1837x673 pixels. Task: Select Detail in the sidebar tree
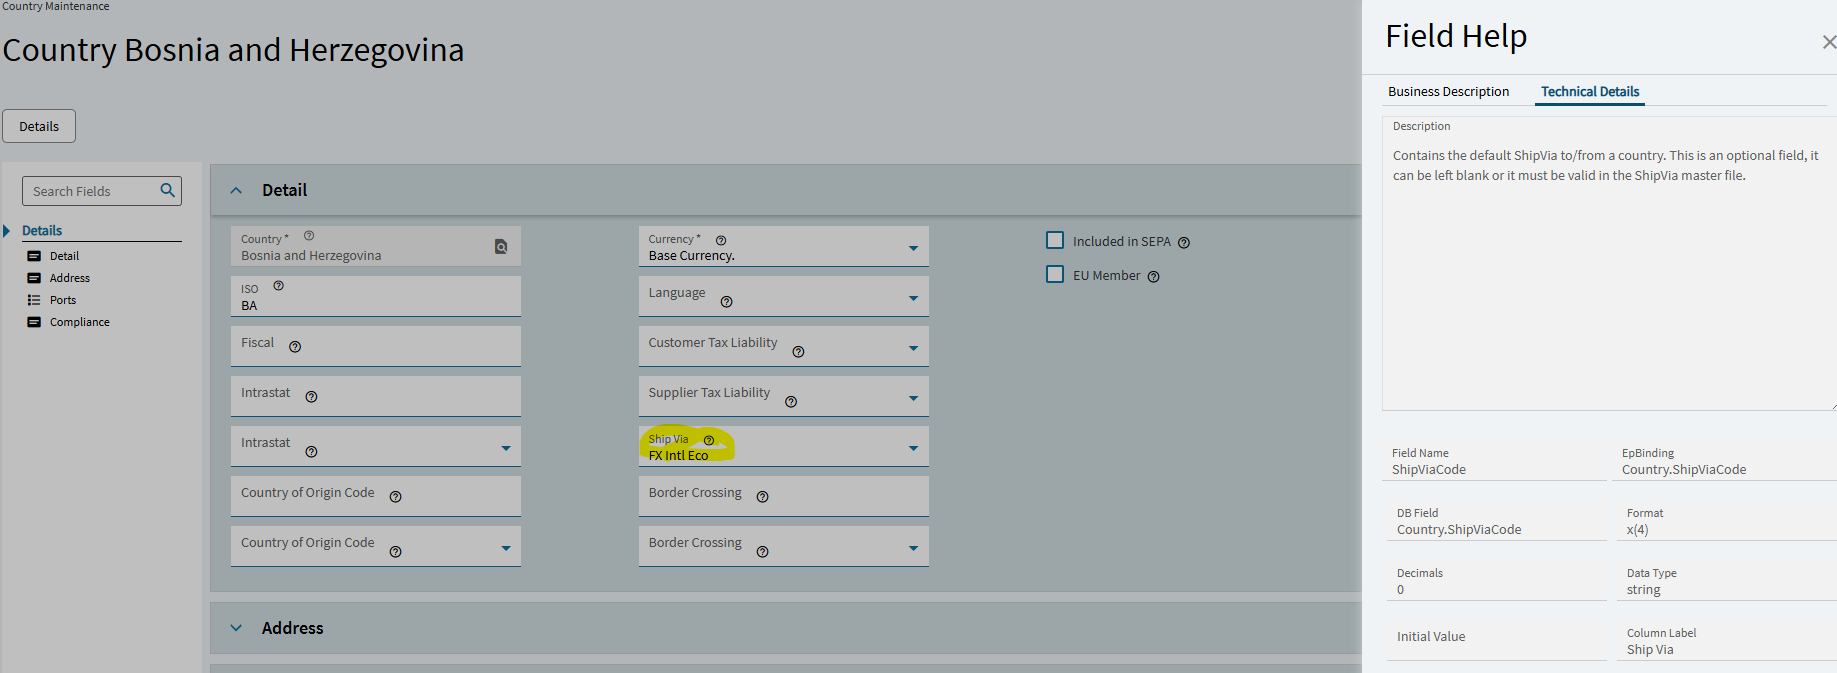click(64, 256)
